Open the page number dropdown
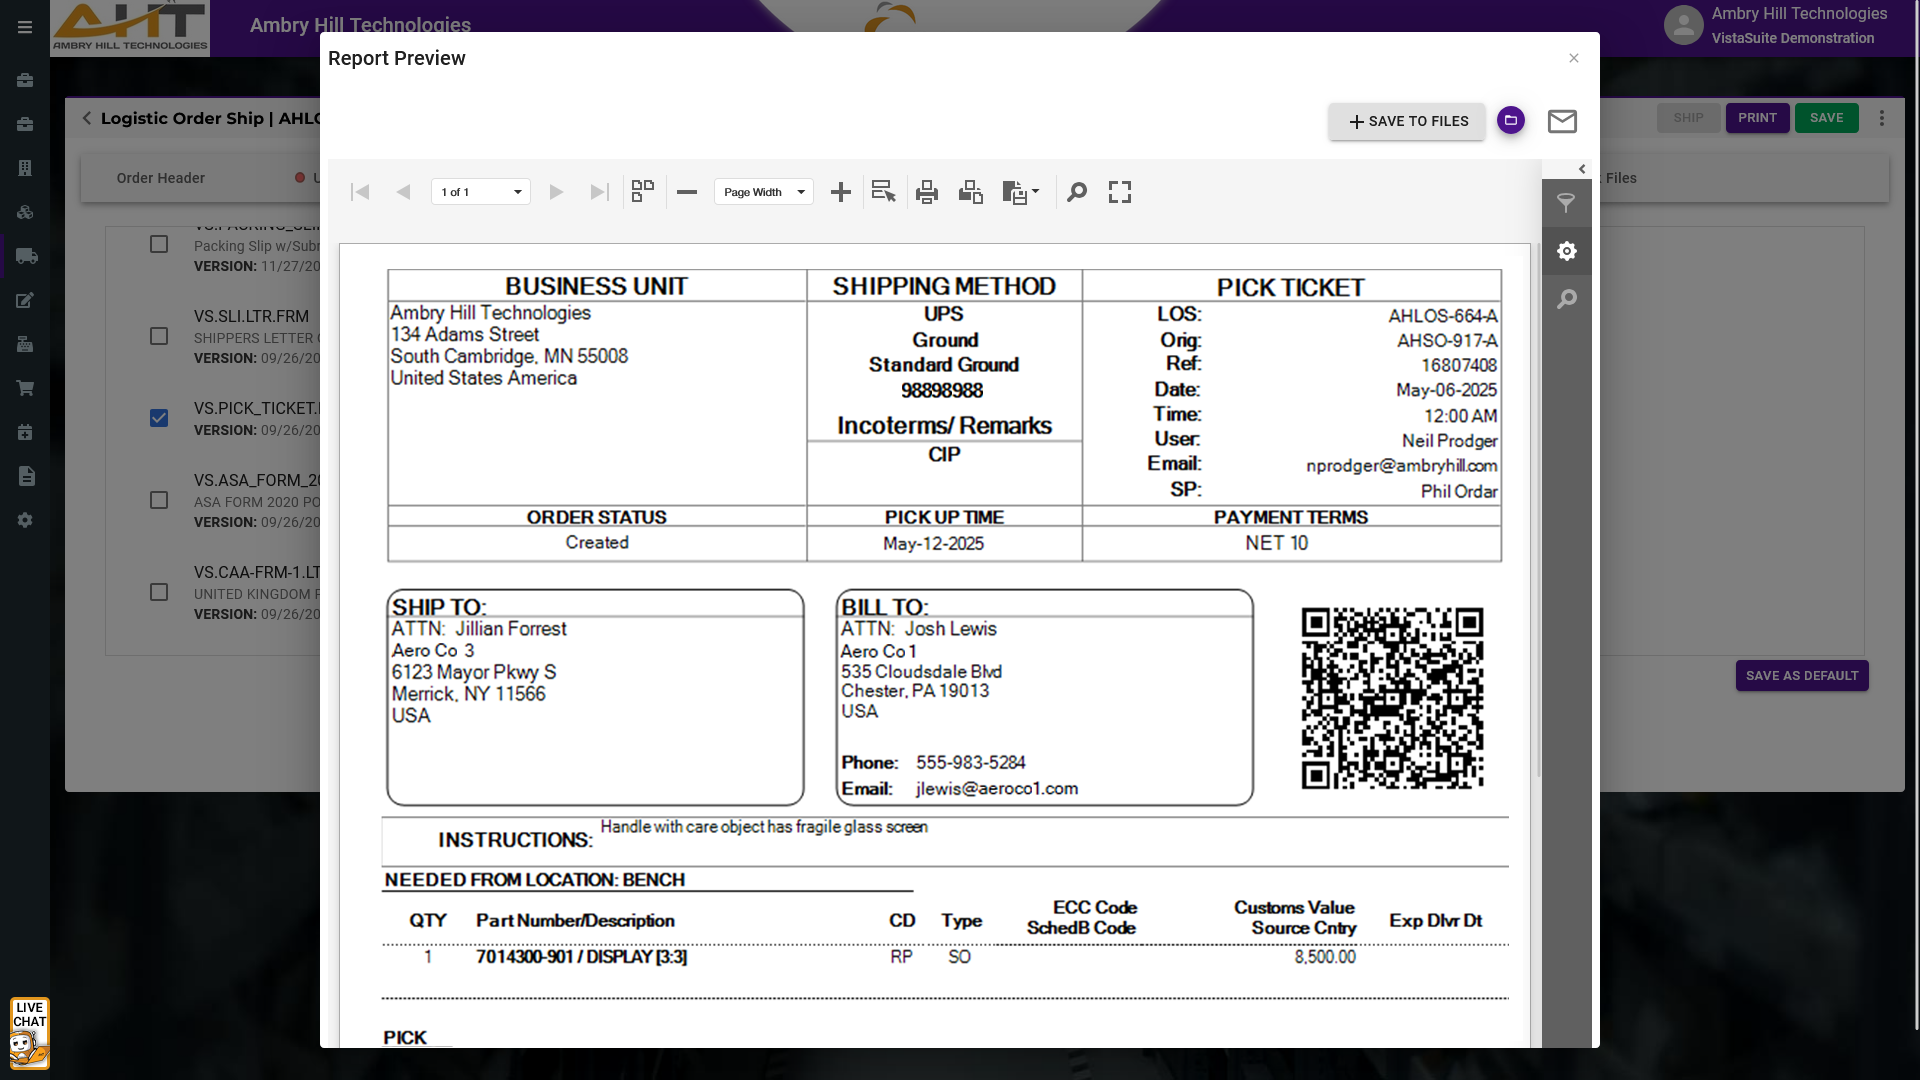 point(518,192)
